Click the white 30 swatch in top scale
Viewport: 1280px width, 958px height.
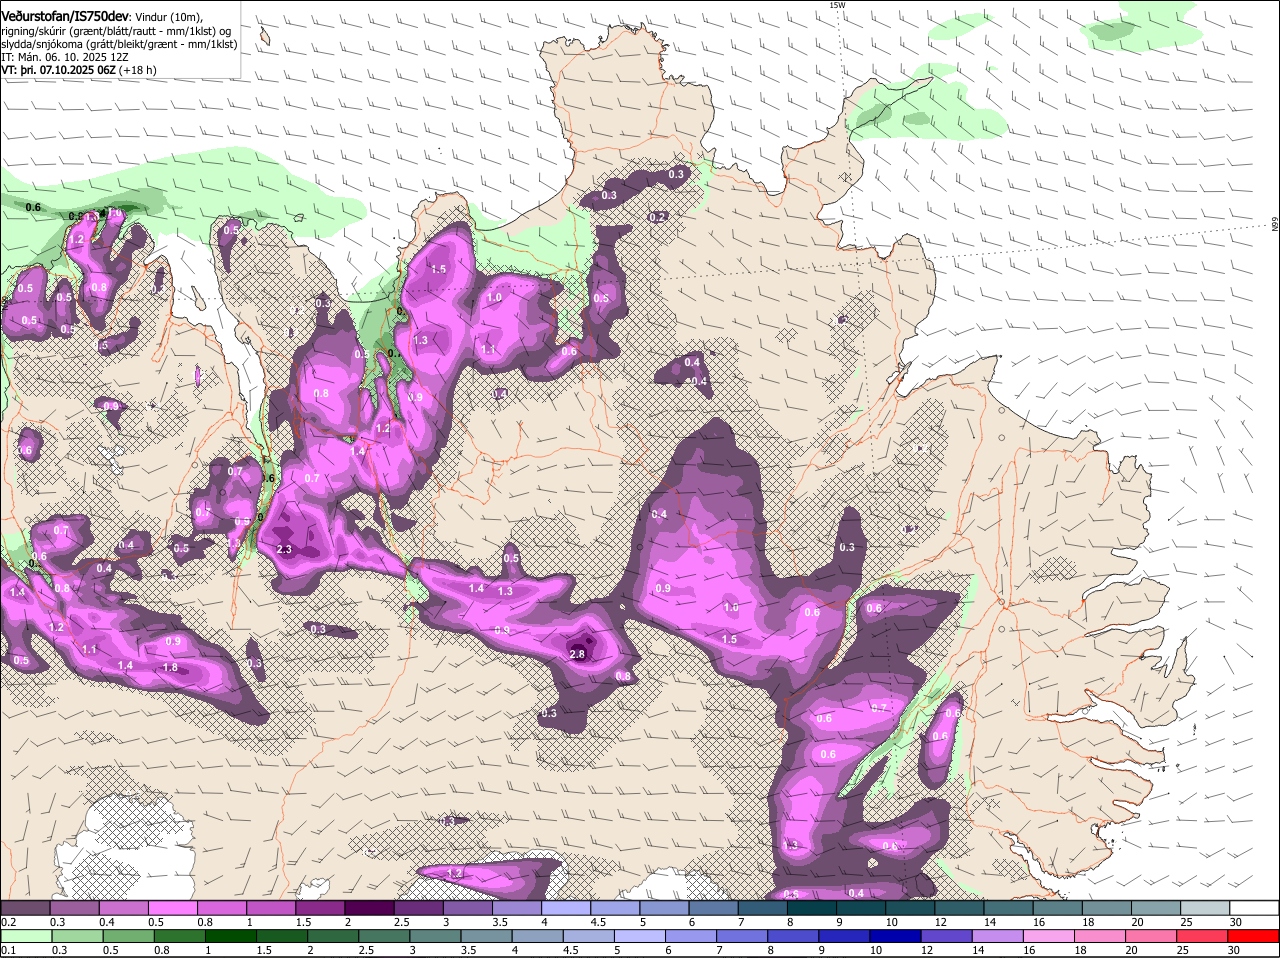click(x=1254, y=908)
